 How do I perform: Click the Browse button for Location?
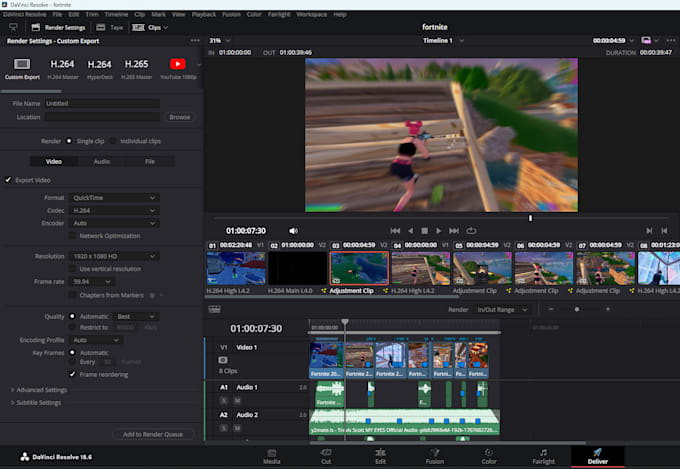180,117
